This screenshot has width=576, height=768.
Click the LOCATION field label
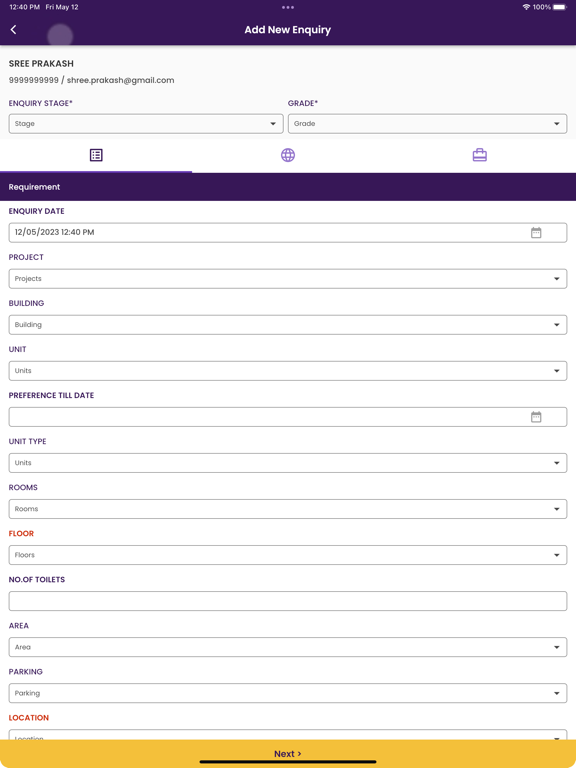(29, 718)
